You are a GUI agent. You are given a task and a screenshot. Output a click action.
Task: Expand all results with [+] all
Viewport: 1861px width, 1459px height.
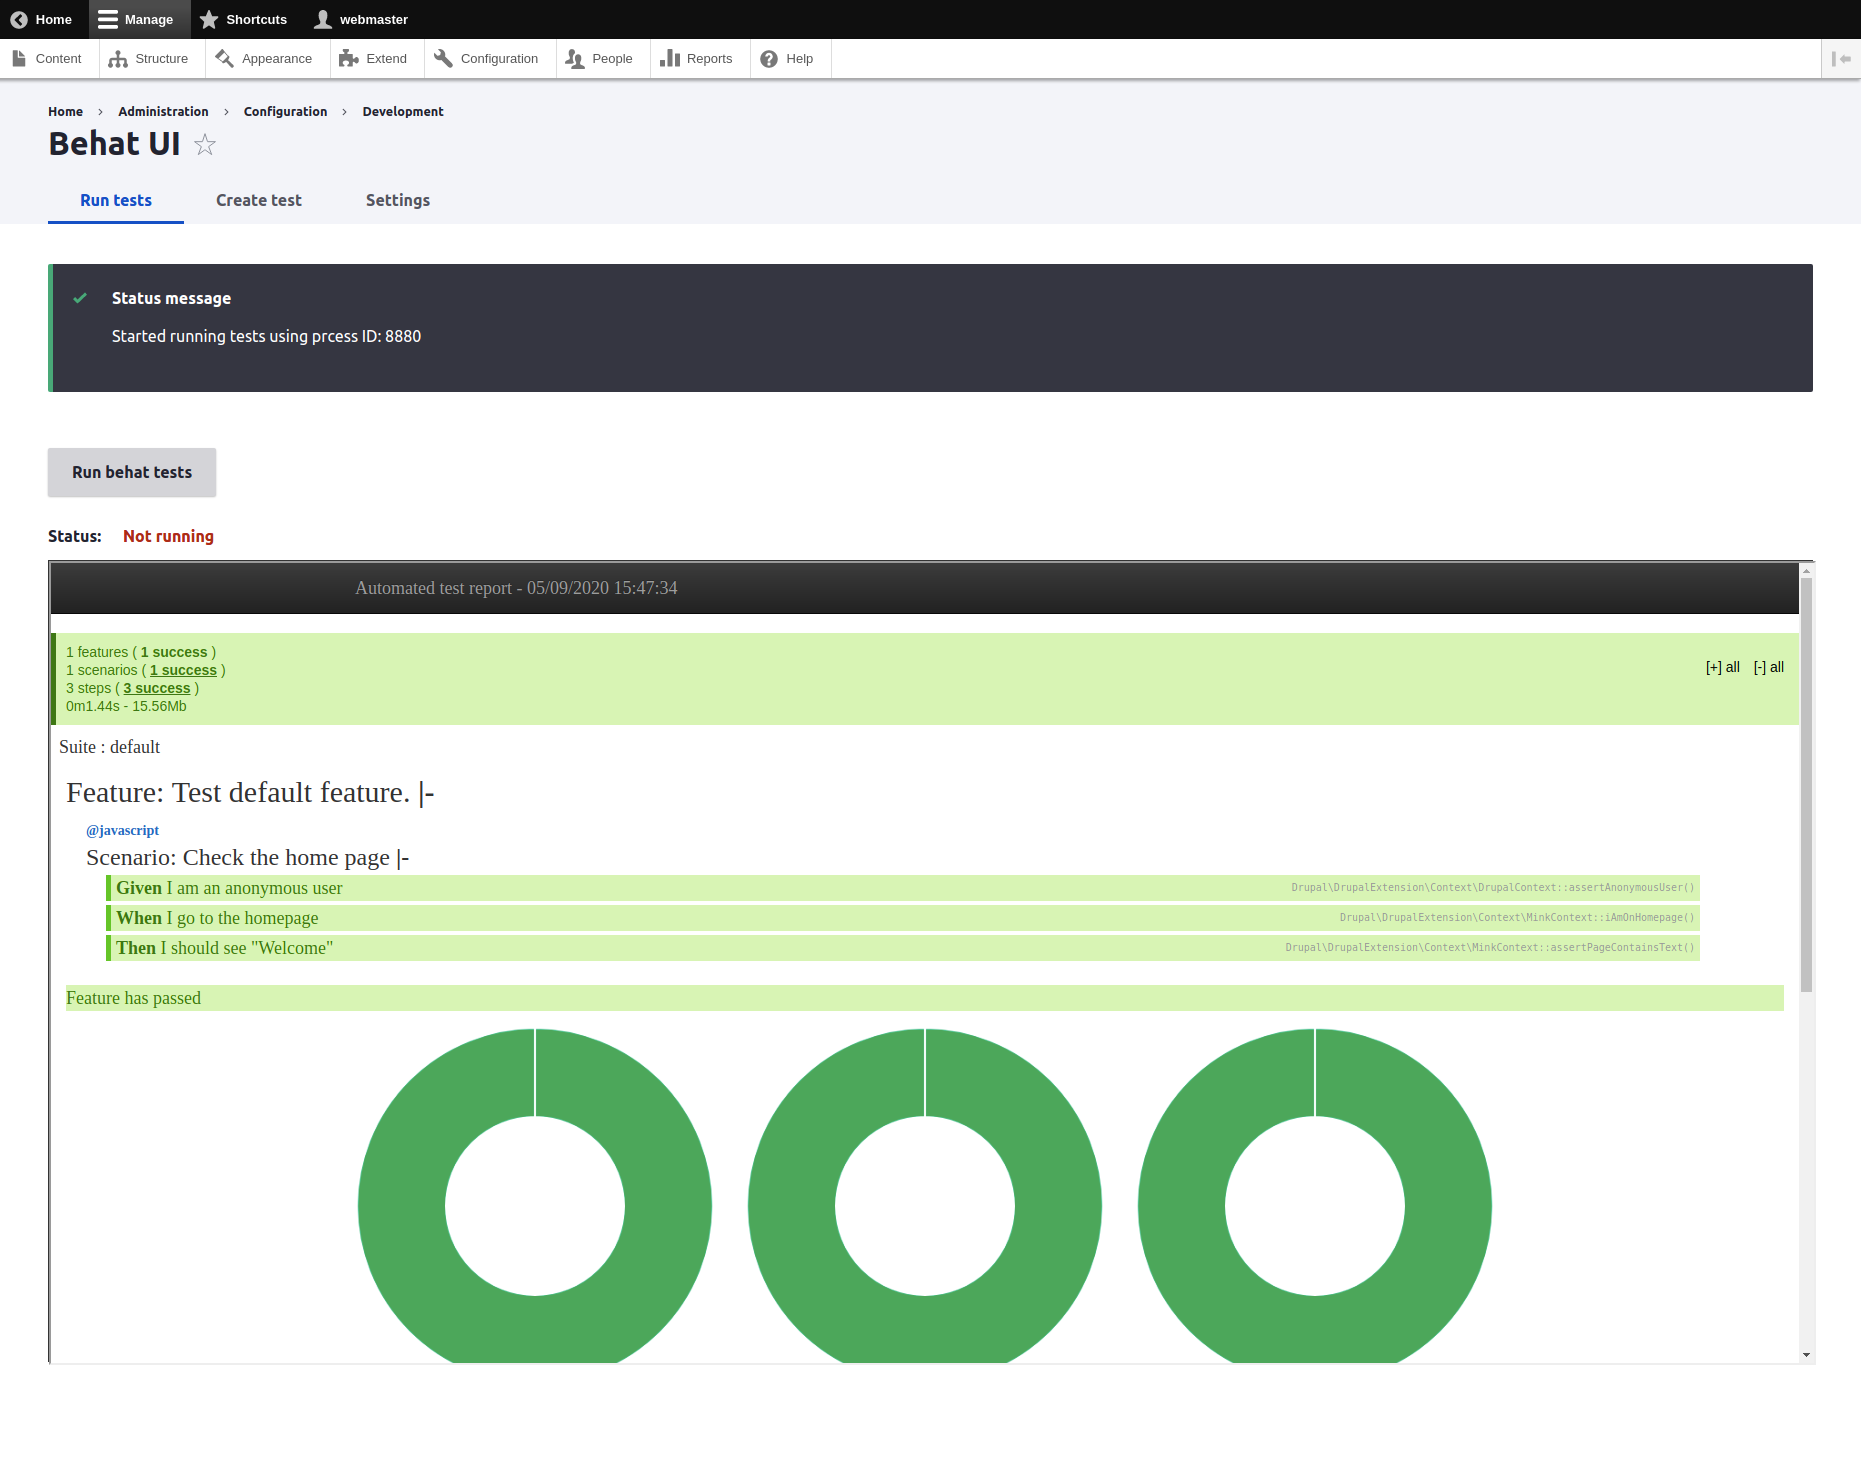(x=1722, y=667)
